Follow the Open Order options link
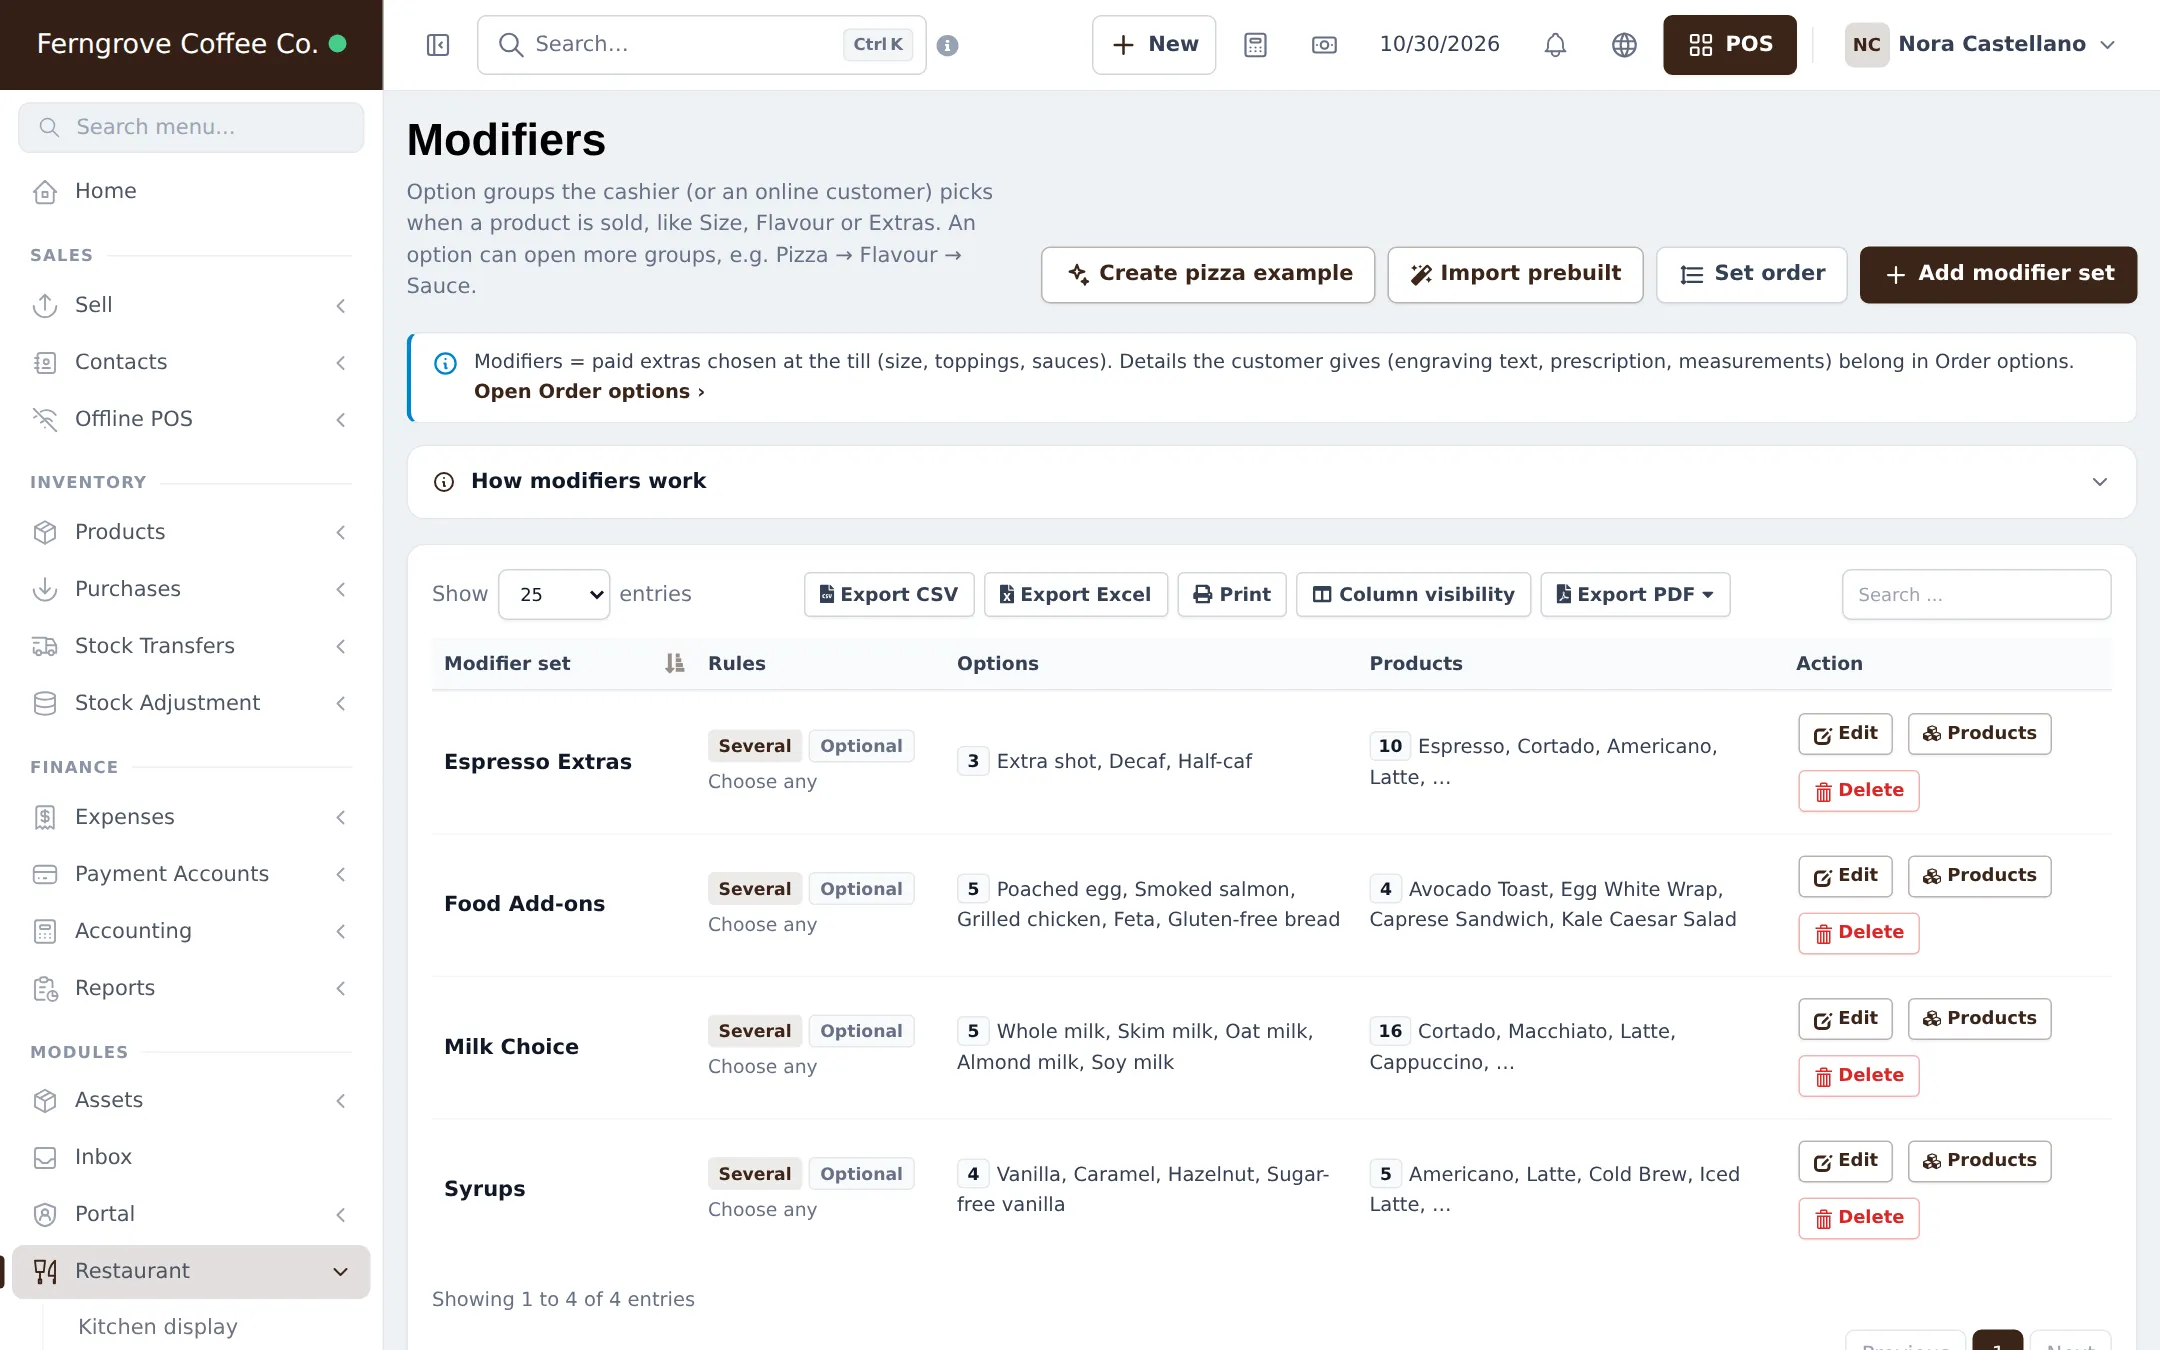This screenshot has width=2160, height=1350. click(x=589, y=392)
